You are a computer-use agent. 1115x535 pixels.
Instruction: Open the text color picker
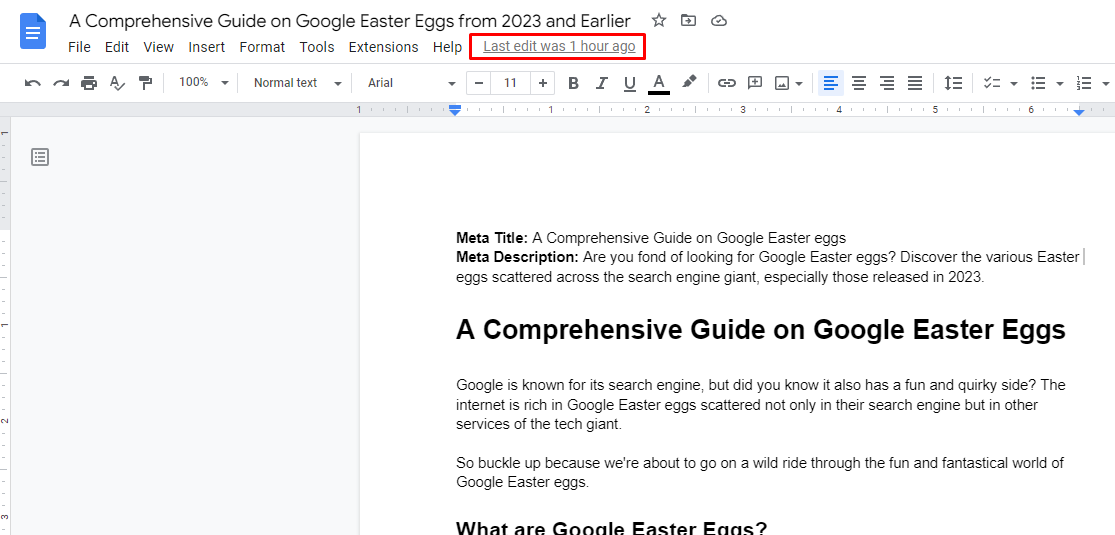(658, 83)
